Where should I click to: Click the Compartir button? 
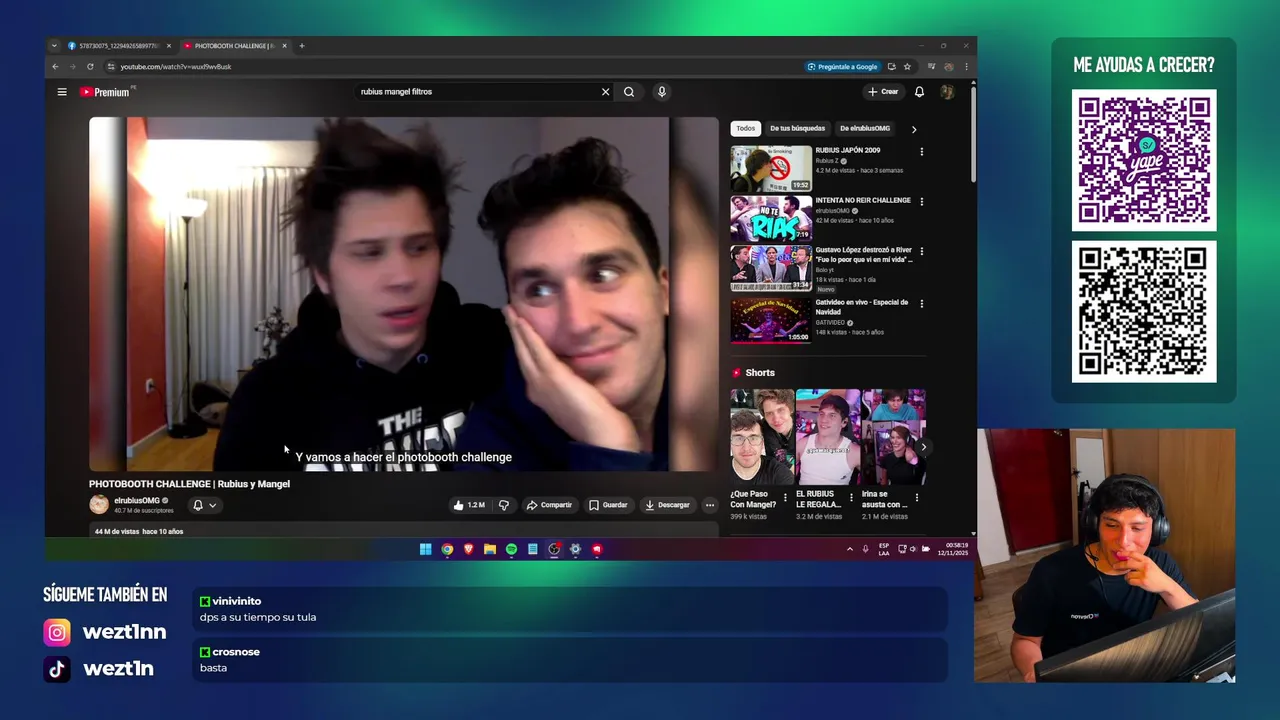click(x=549, y=505)
